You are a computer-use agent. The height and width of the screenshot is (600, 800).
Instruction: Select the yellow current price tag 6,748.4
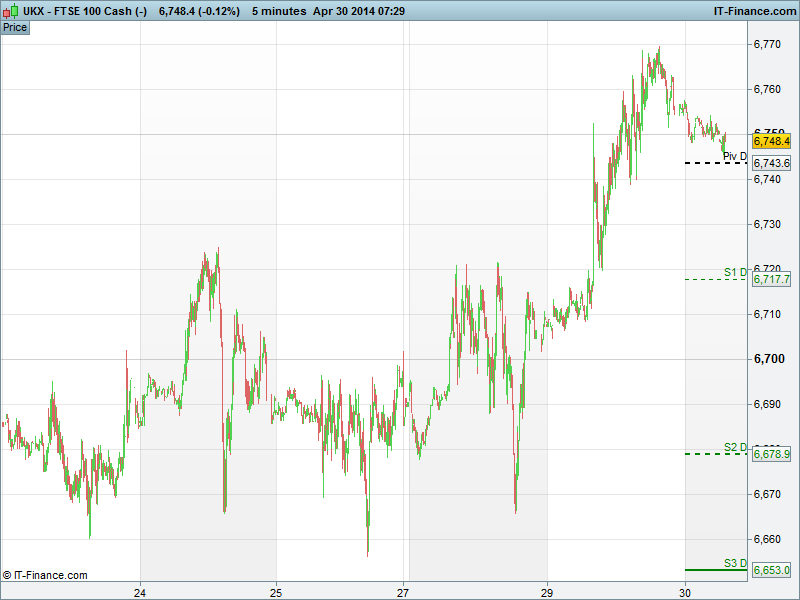[771, 142]
